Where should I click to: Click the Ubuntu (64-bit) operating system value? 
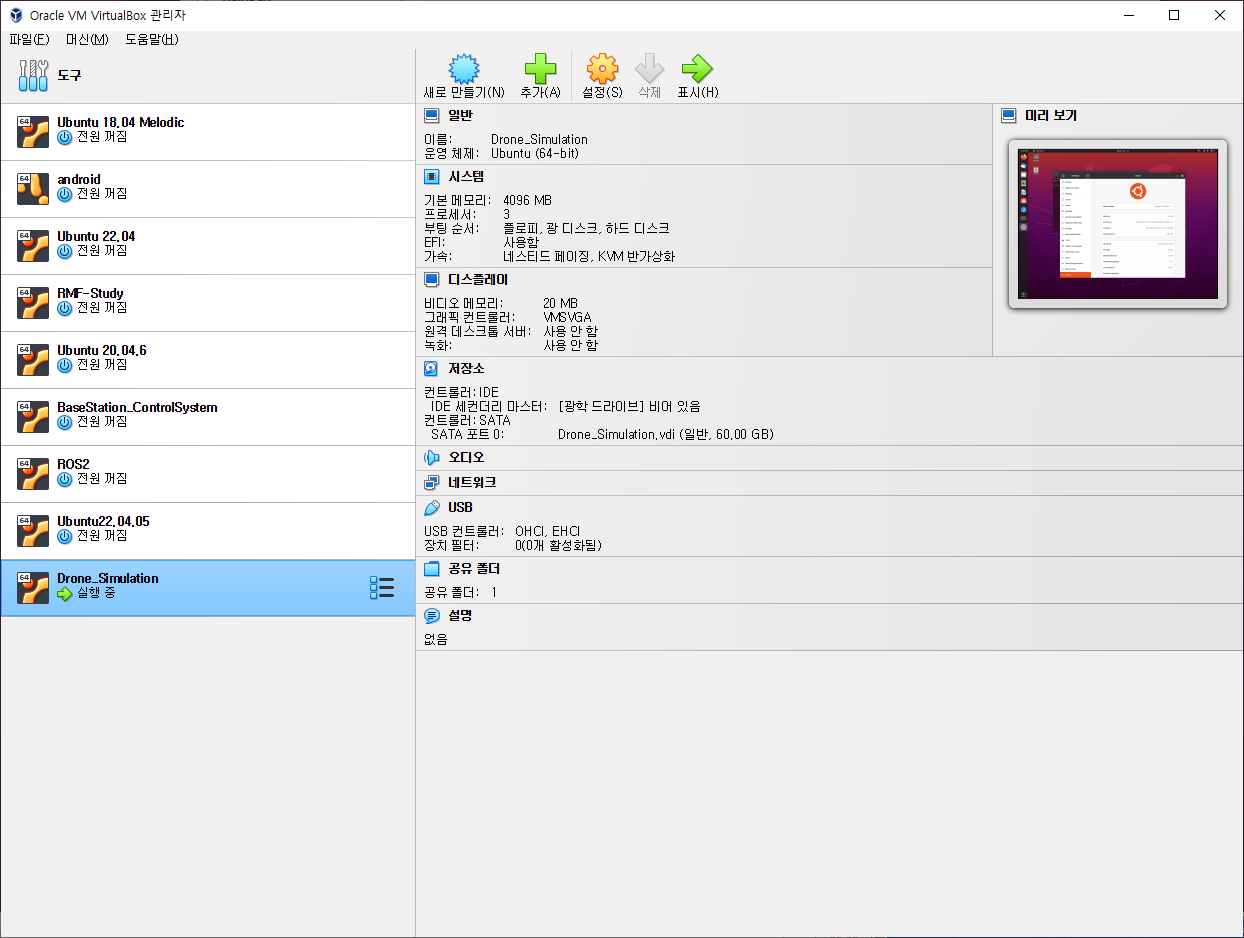[535, 154]
